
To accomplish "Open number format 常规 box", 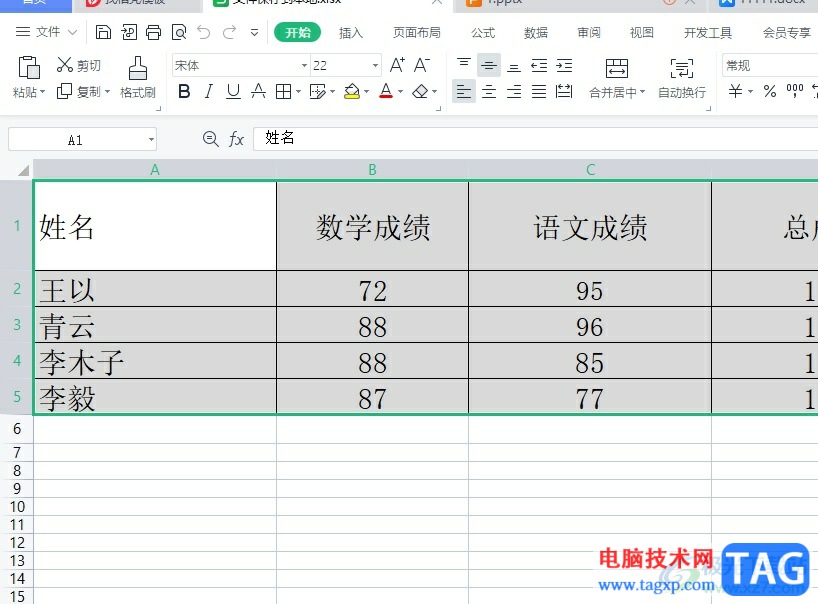I will tap(770, 66).
